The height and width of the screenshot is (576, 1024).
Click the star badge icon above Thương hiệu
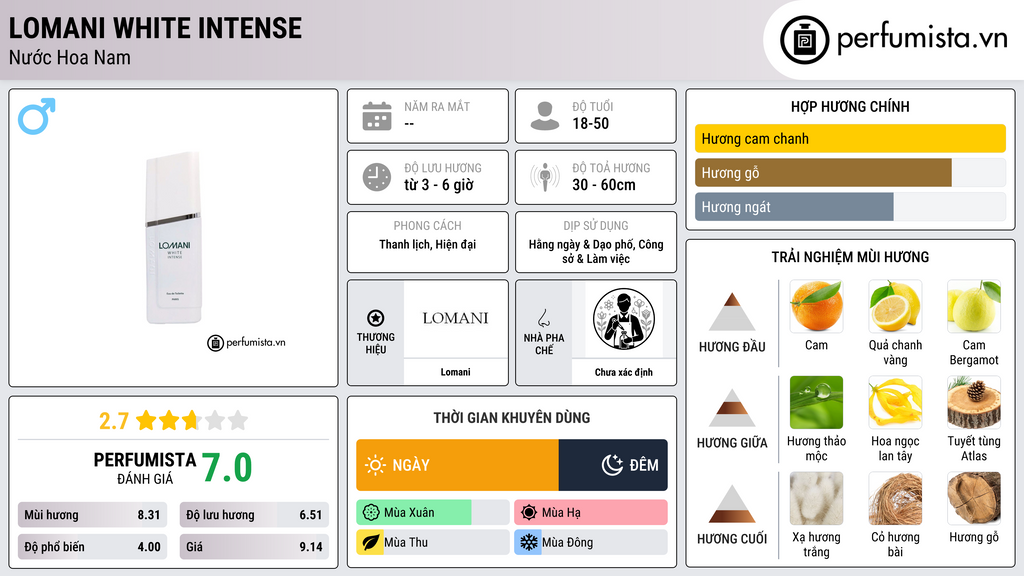click(x=376, y=318)
